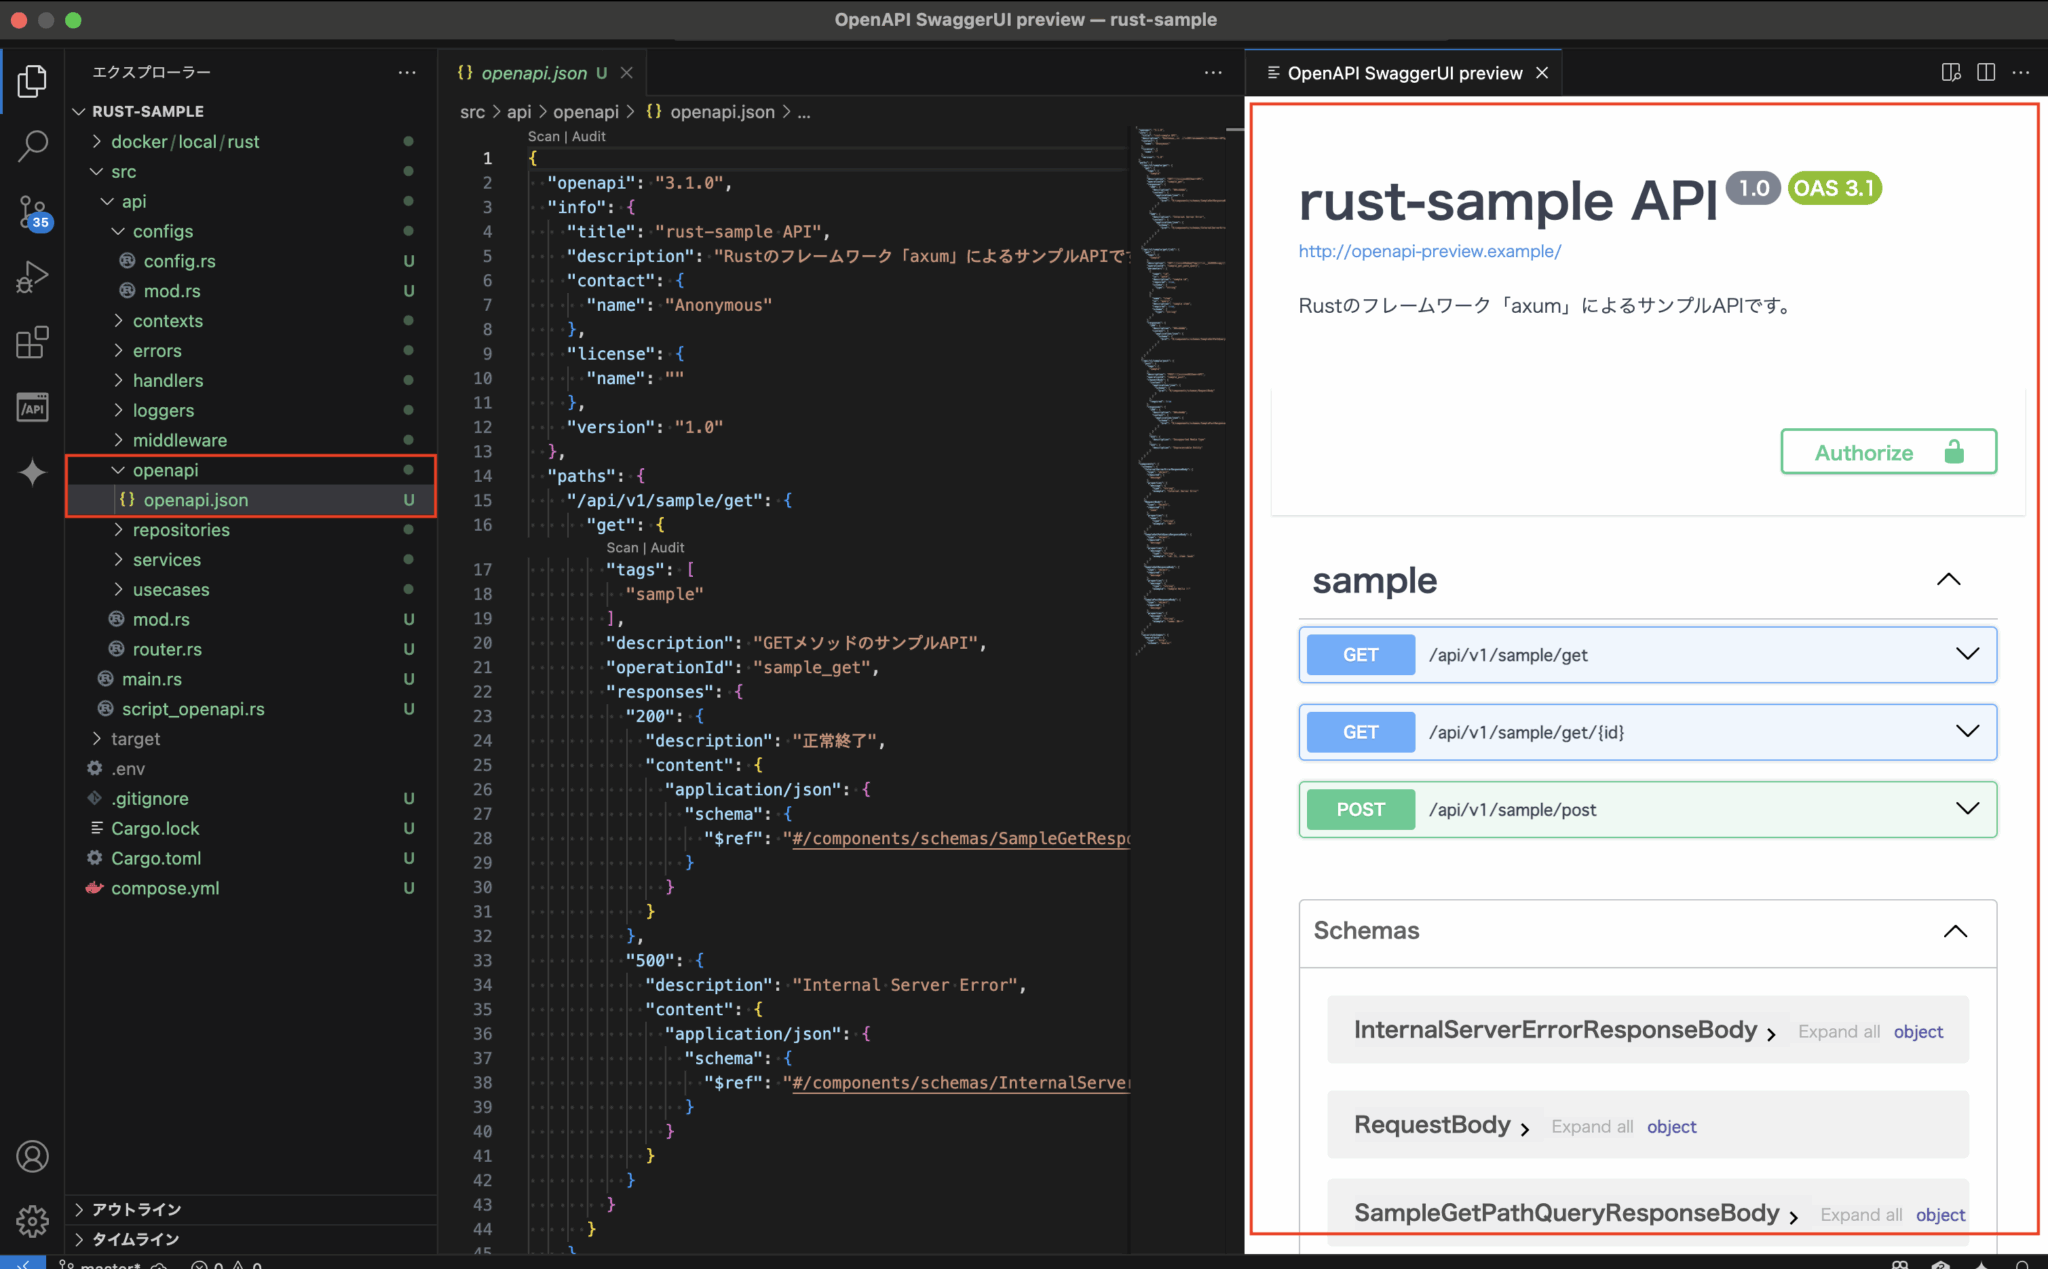Switch to the openapi.json editor tab
2048x1269 pixels.
(x=535, y=72)
